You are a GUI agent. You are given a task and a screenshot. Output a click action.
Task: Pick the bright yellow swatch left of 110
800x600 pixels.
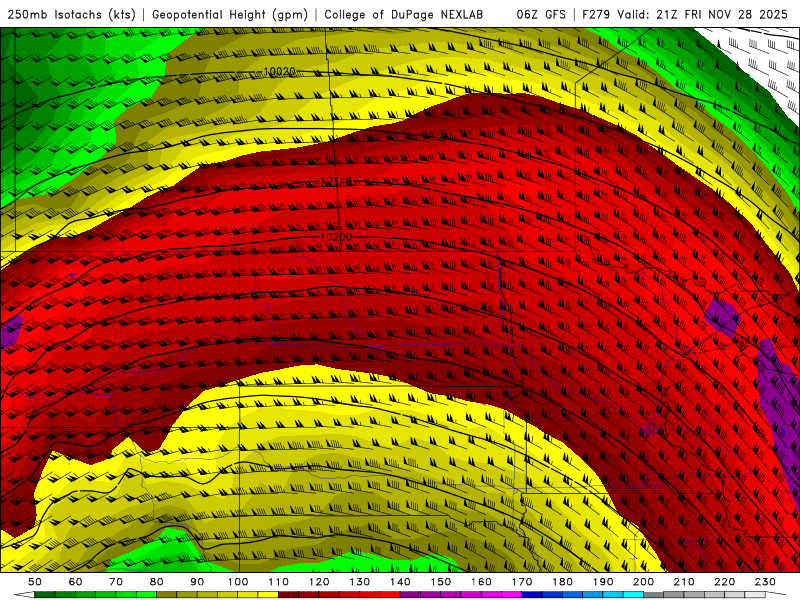pyautogui.click(x=268, y=595)
